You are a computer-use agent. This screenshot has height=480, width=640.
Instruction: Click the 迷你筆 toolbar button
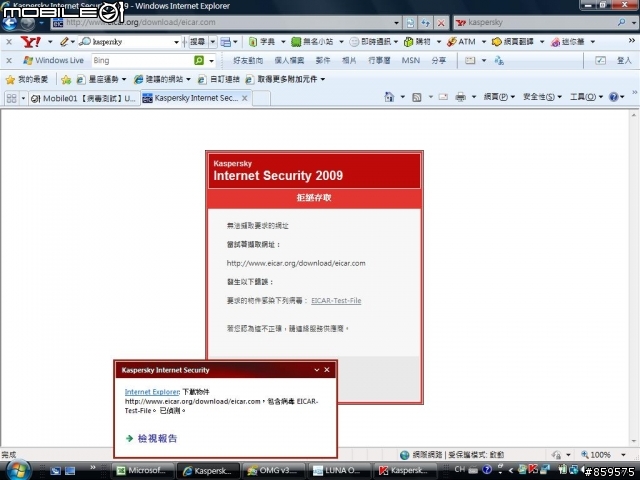[x=567, y=42]
